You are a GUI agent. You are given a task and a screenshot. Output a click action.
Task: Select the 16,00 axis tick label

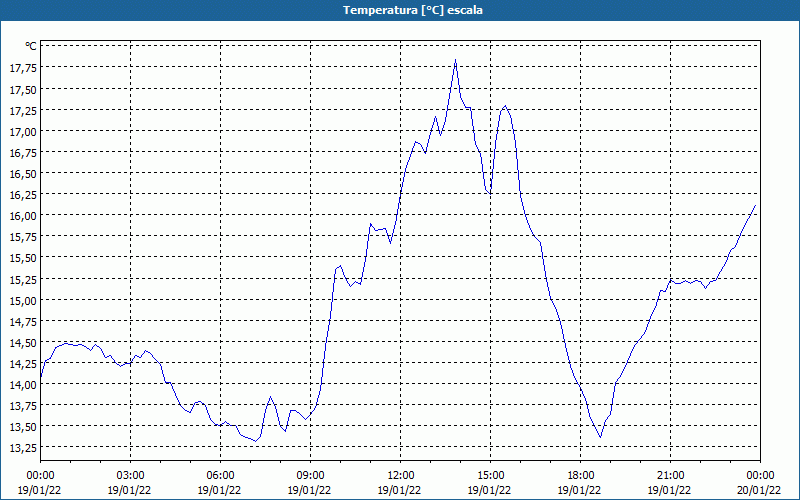[23, 216]
